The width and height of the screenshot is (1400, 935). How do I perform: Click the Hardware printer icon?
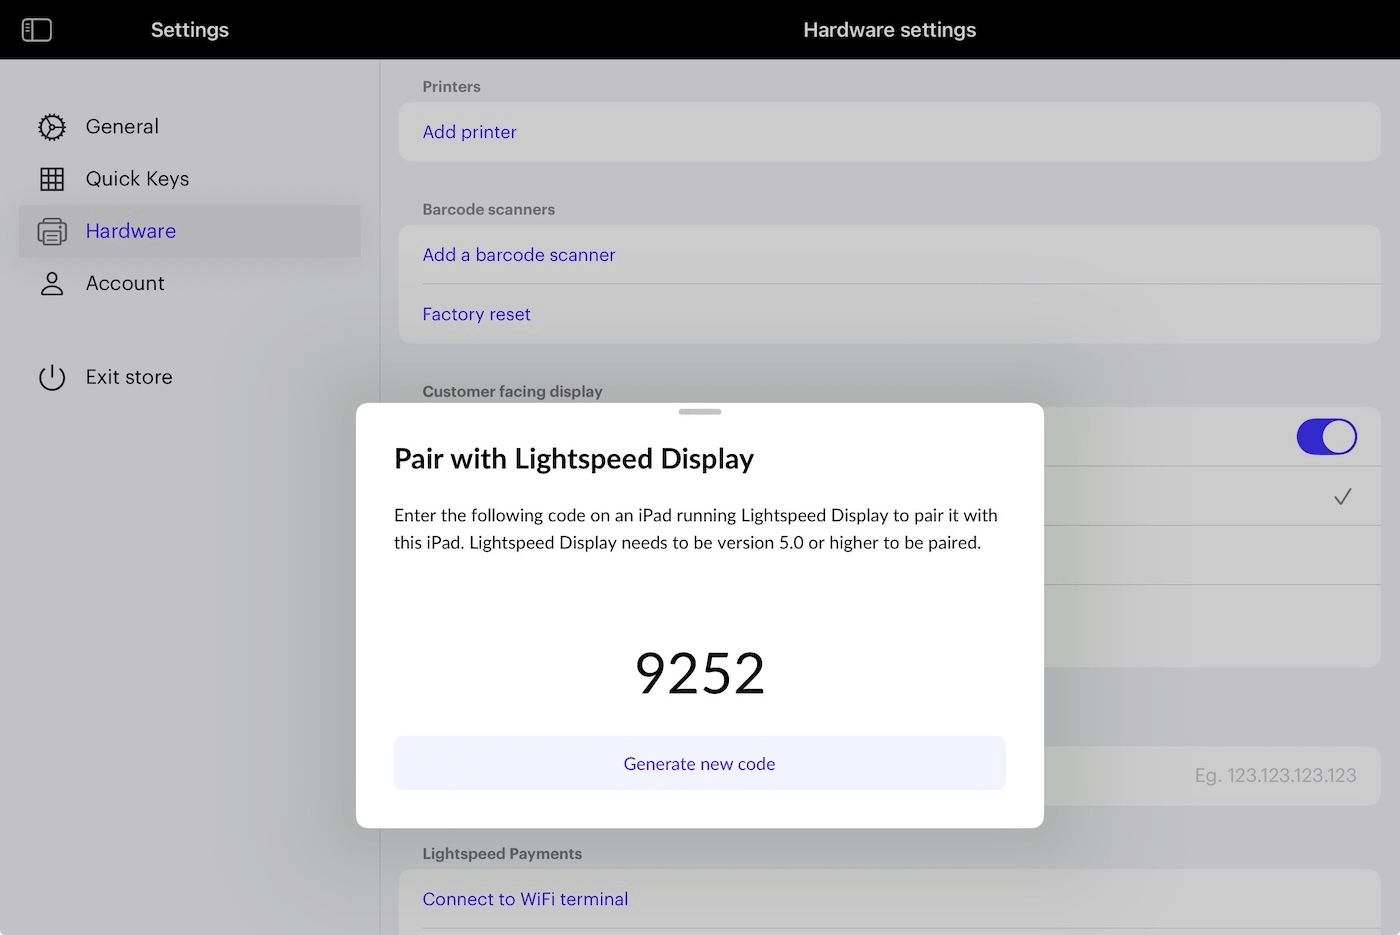coord(52,231)
